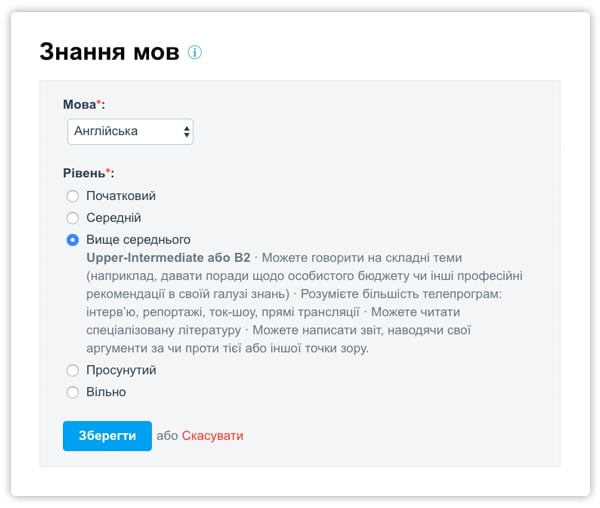This screenshot has height=508, width=600.
Task: Choose the Середній level radio button
Action: pos(72,218)
